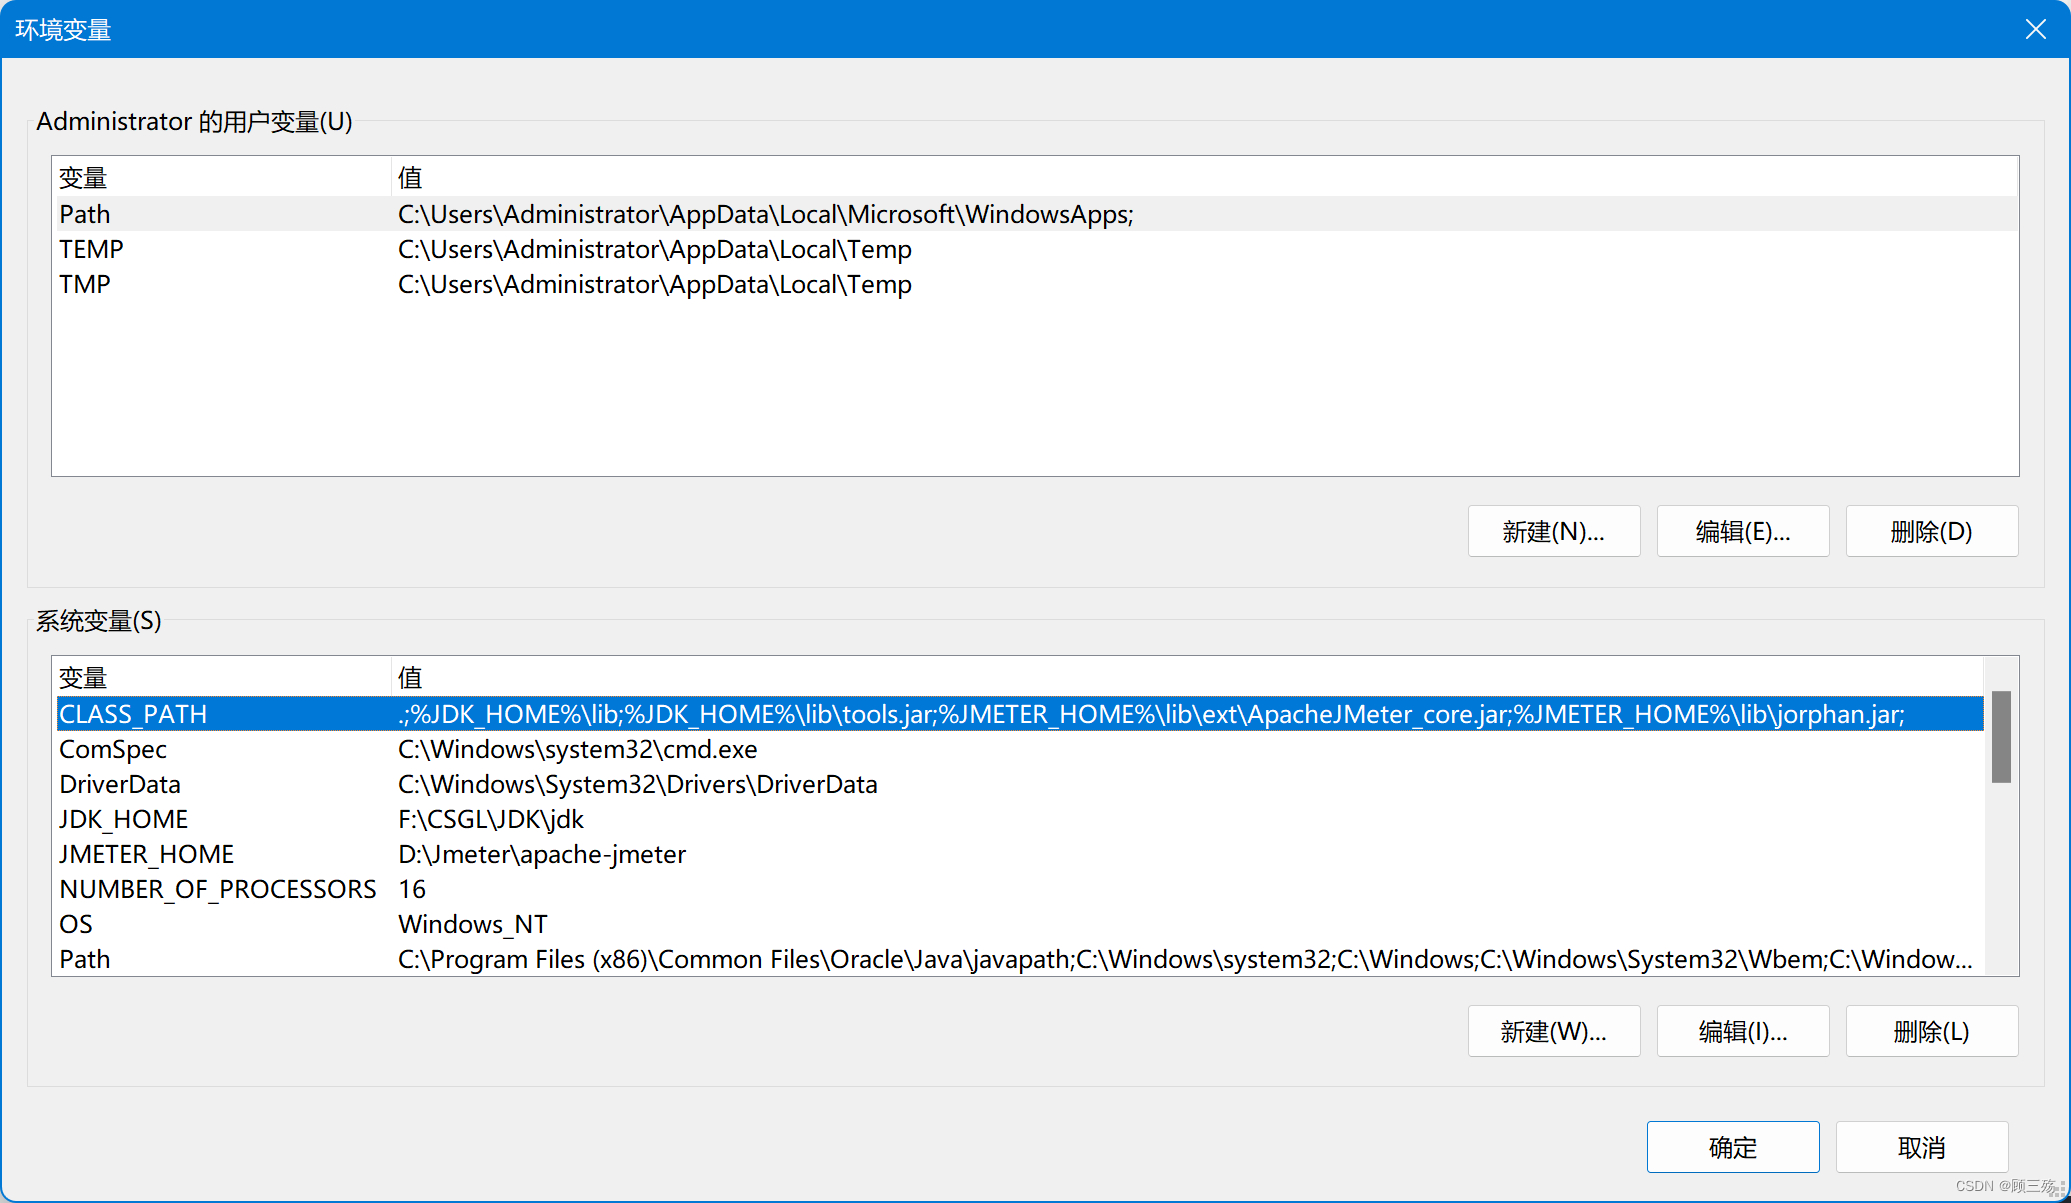Click 编辑(E)... button for user variables
Image resolution: width=2071 pixels, height=1203 pixels.
click(x=1742, y=531)
